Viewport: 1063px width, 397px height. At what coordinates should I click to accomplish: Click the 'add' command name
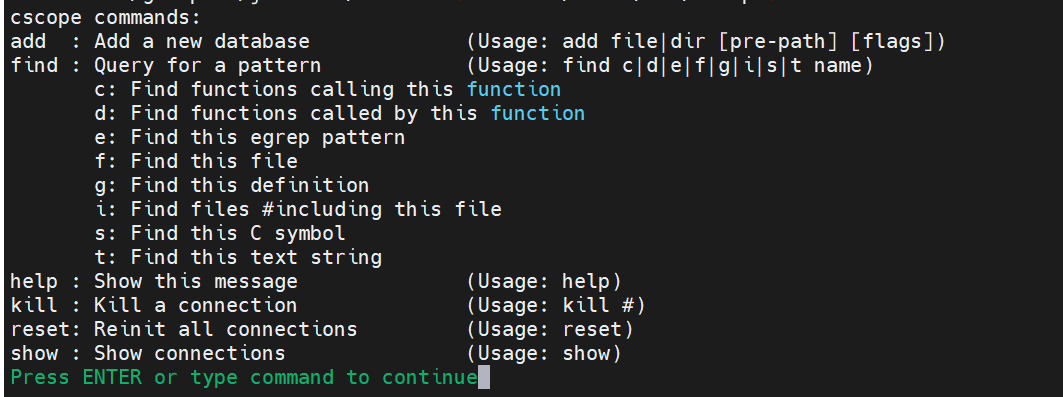click(28, 41)
